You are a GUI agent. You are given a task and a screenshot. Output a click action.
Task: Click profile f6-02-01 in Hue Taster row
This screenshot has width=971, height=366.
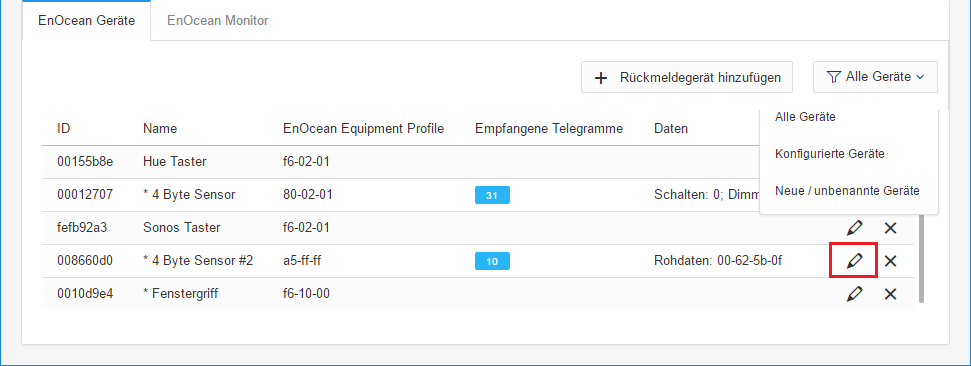coord(306,162)
